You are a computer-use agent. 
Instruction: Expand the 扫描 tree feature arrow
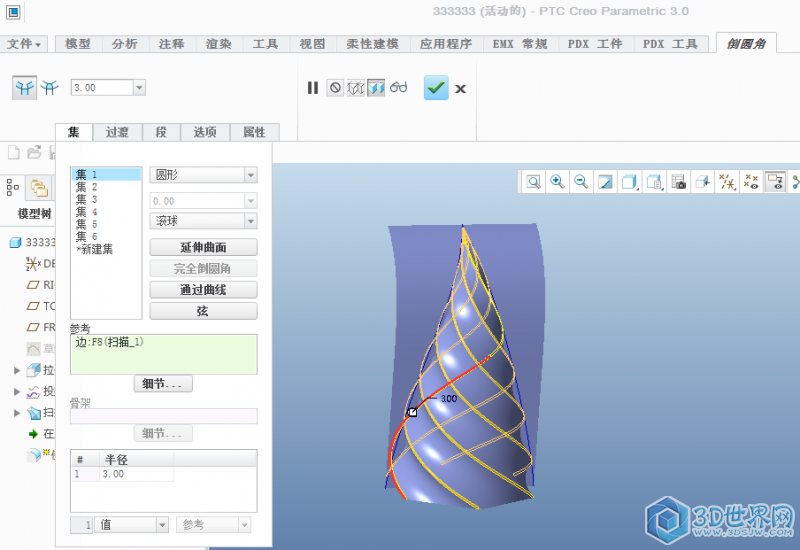click(17, 413)
